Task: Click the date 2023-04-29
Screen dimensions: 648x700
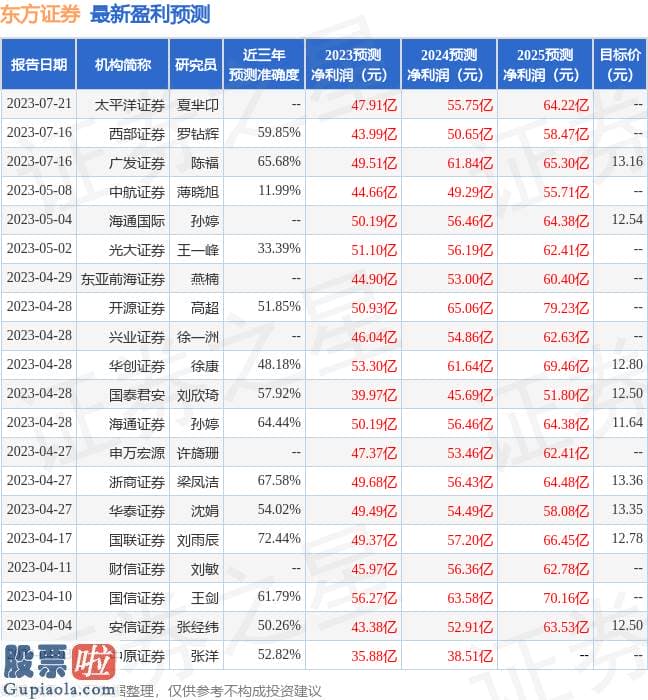Action: coord(39,278)
